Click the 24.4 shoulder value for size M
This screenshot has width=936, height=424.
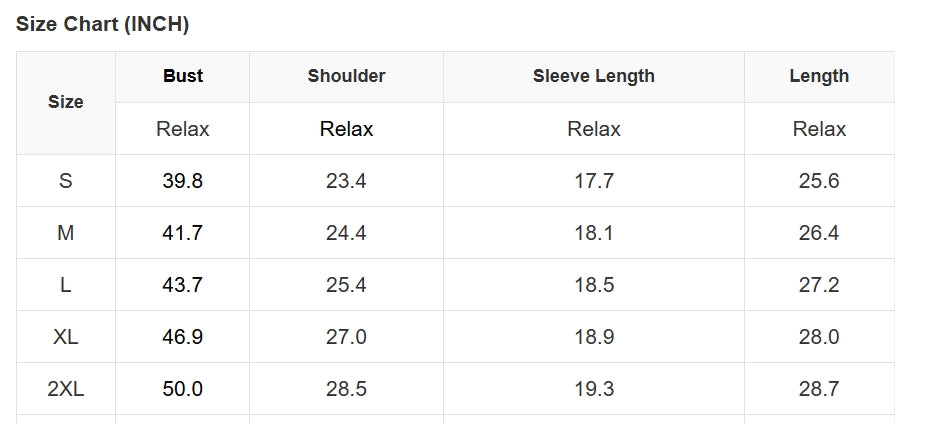[x=346, y=233]
